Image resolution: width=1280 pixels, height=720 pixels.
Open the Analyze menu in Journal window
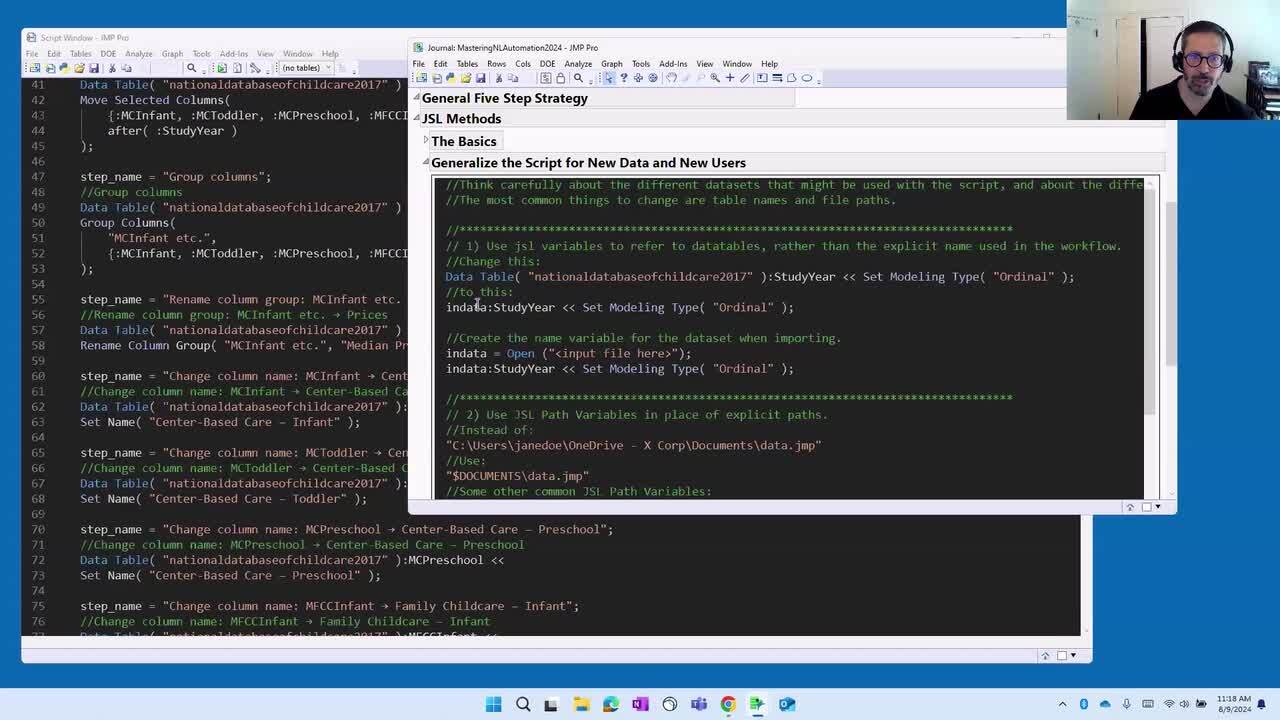(x=578, y=64)
